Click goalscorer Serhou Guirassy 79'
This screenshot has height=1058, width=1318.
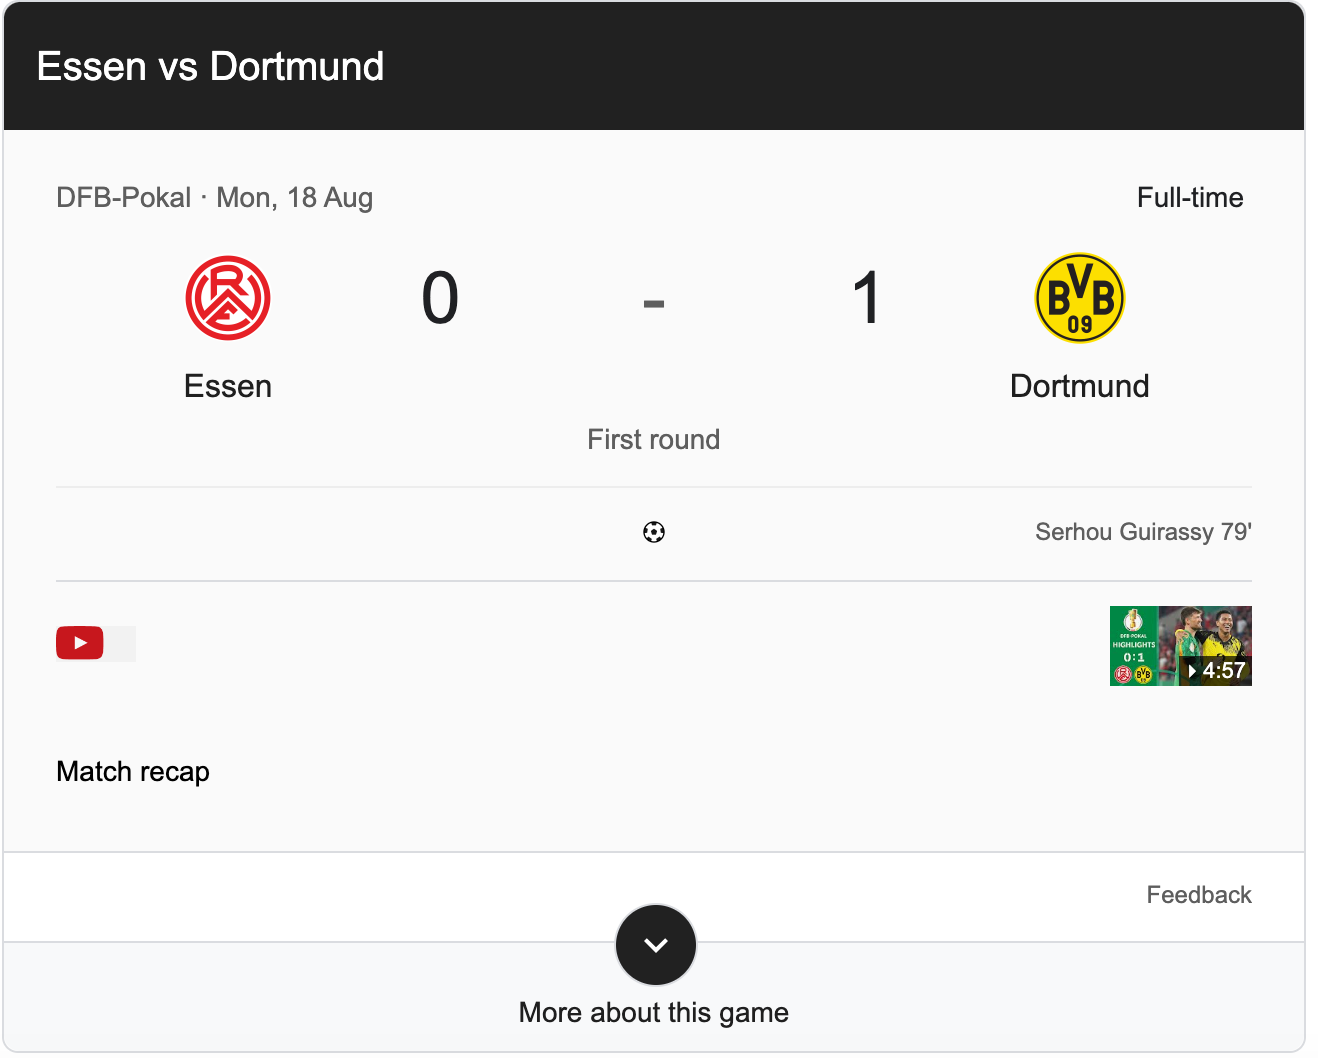coord(1142,532)
